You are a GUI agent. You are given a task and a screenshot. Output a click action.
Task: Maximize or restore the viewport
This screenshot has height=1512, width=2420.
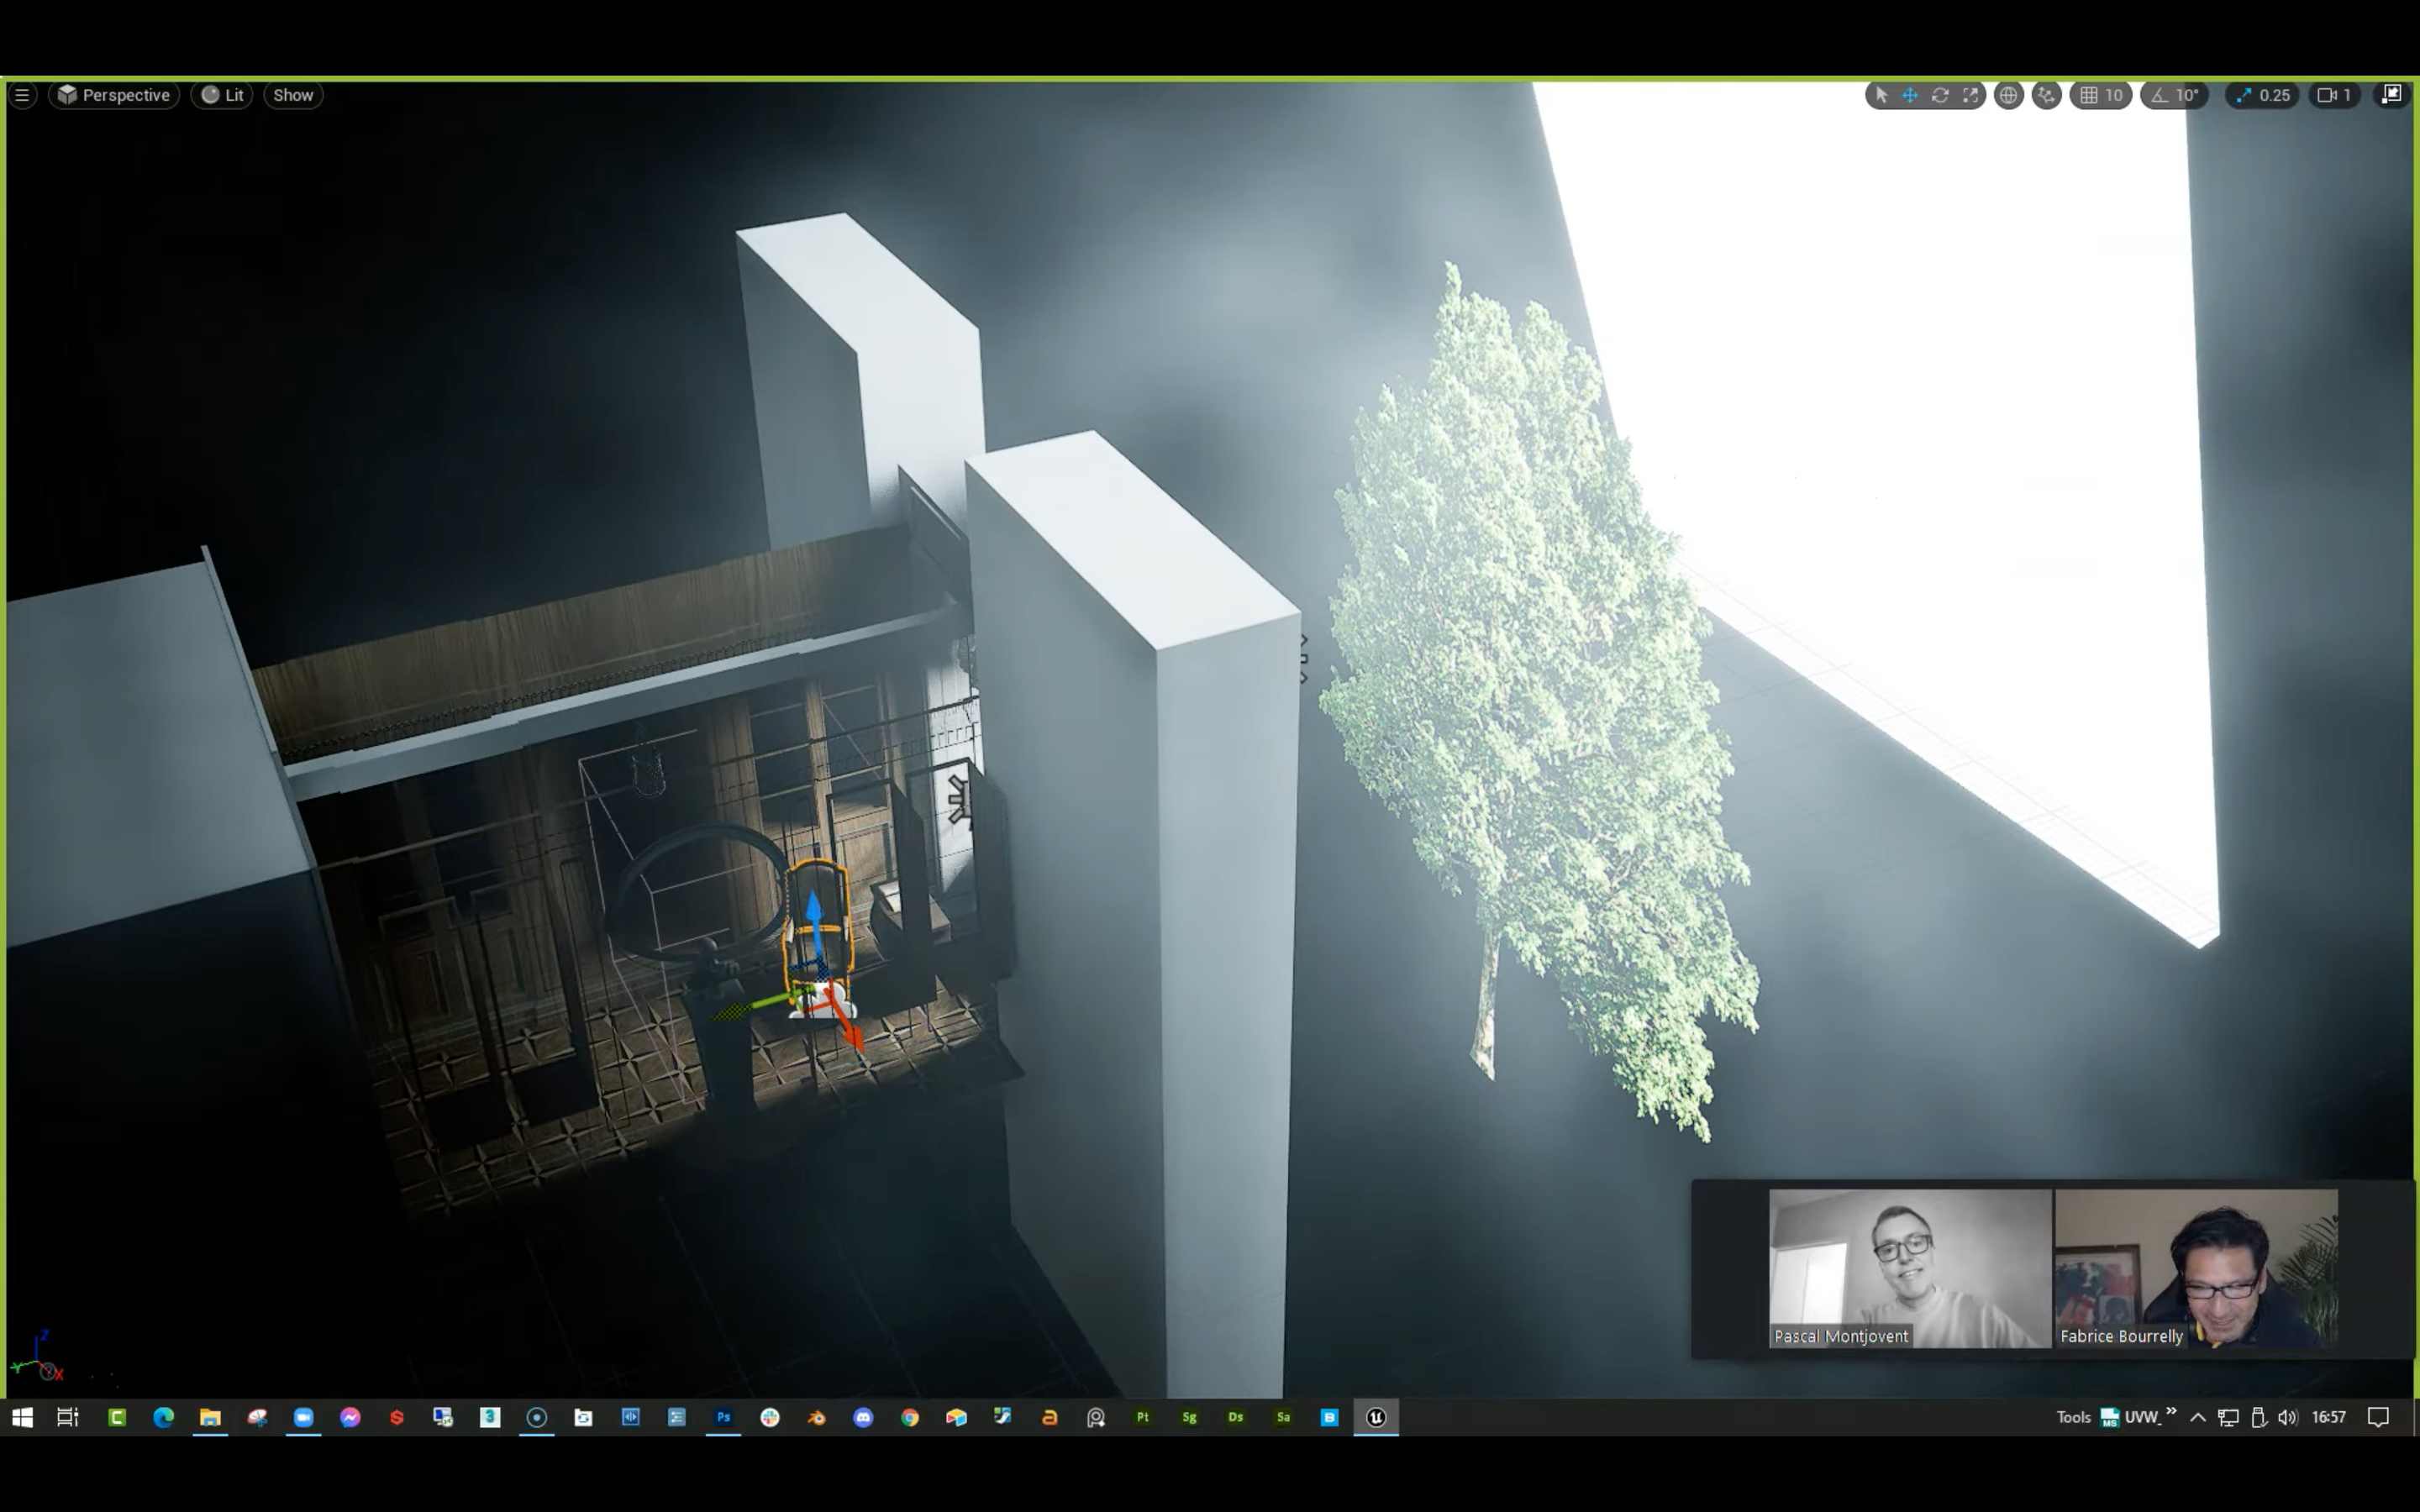(x=2391, y=95)
